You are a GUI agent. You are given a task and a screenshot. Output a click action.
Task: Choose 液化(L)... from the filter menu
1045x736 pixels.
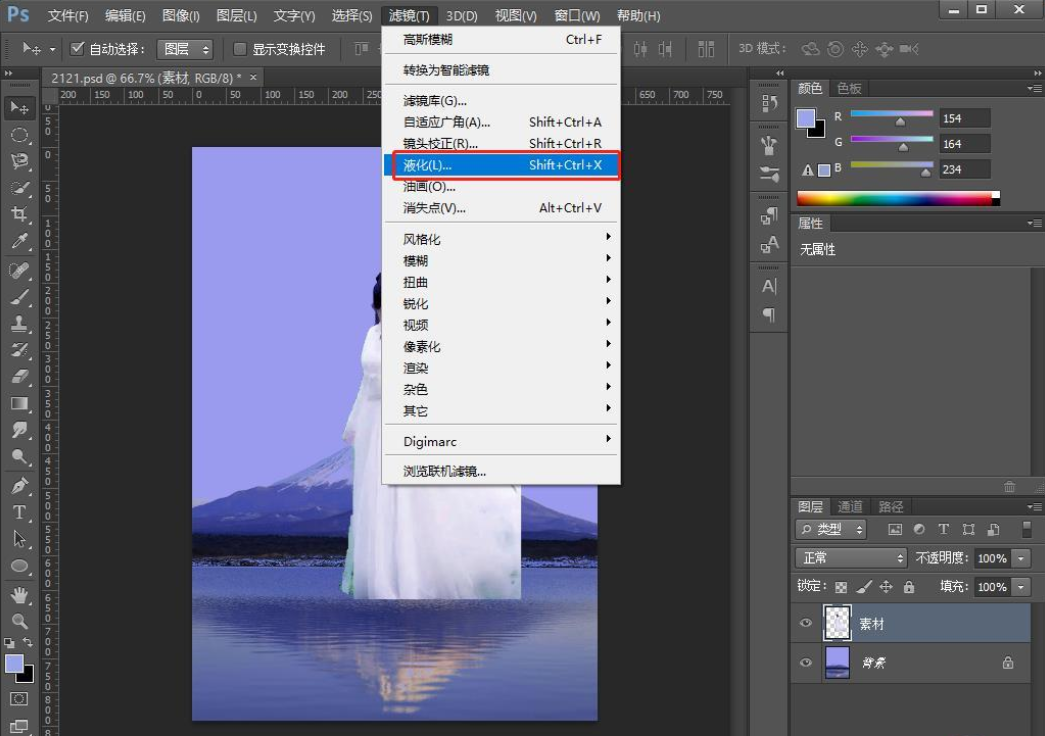tap(501, 165)
